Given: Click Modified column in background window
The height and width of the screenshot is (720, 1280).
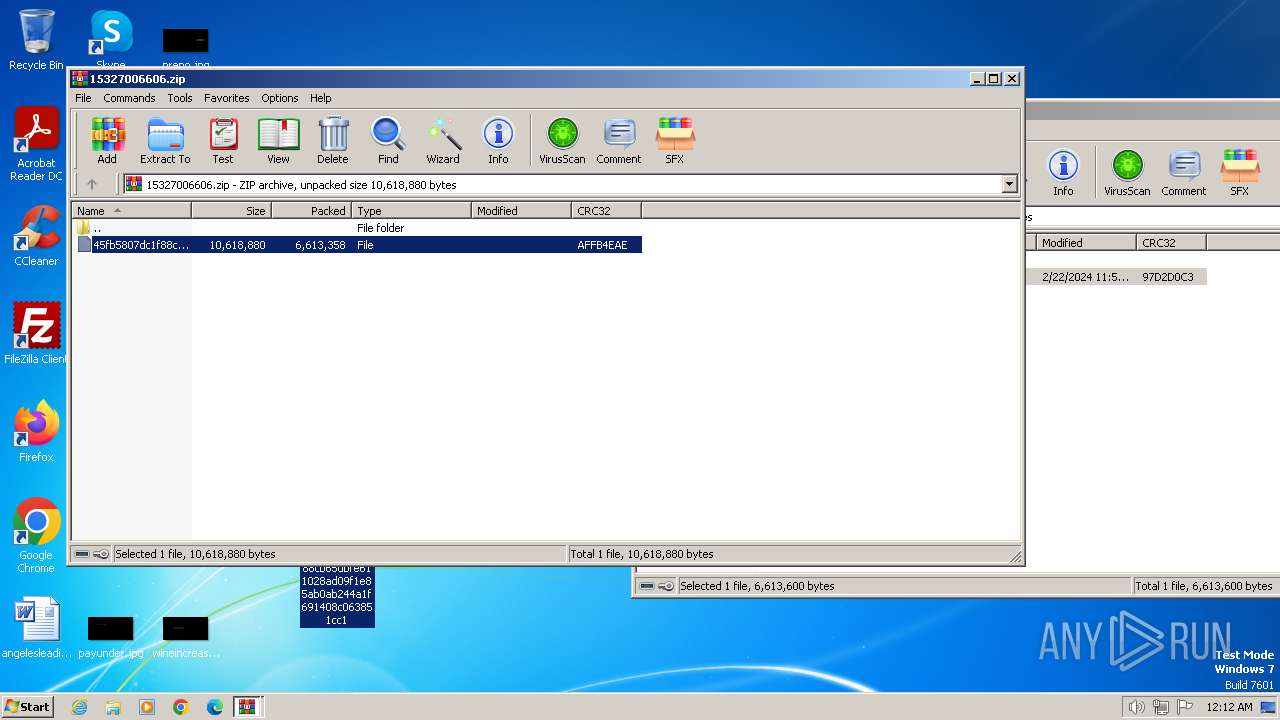Looking at the screenshot, I should [x=1086, y=243].
